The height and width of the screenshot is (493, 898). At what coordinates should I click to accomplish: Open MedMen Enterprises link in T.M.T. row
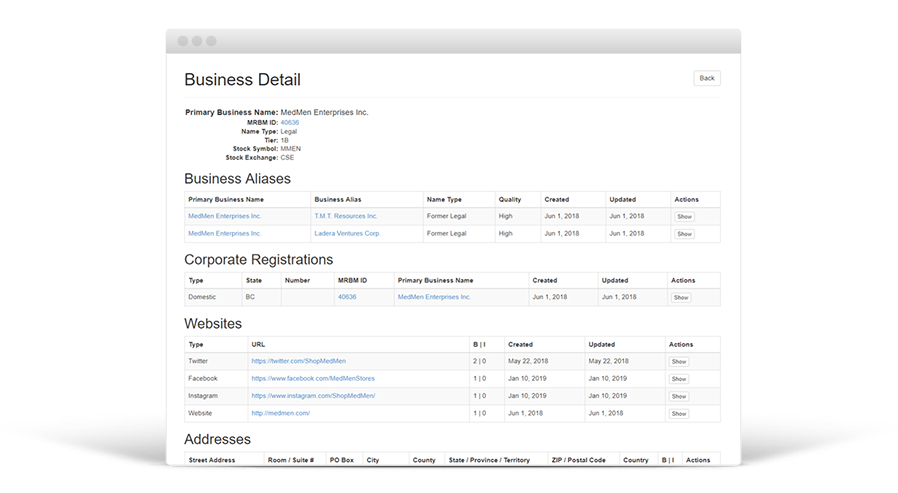(224, 216)
